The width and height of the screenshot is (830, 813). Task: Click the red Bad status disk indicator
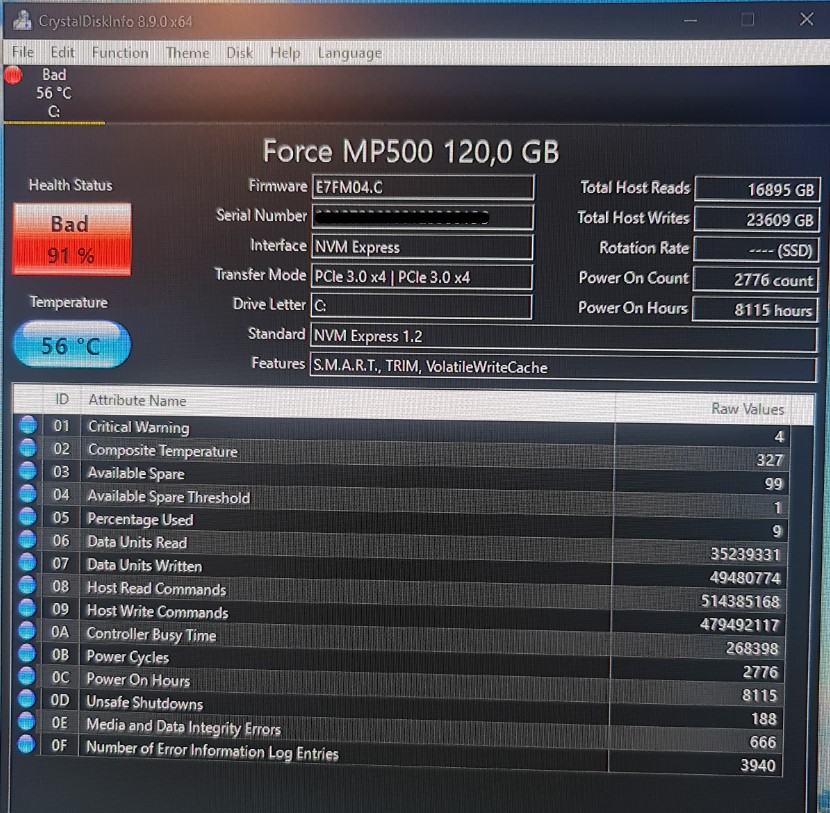coord(13,76)
